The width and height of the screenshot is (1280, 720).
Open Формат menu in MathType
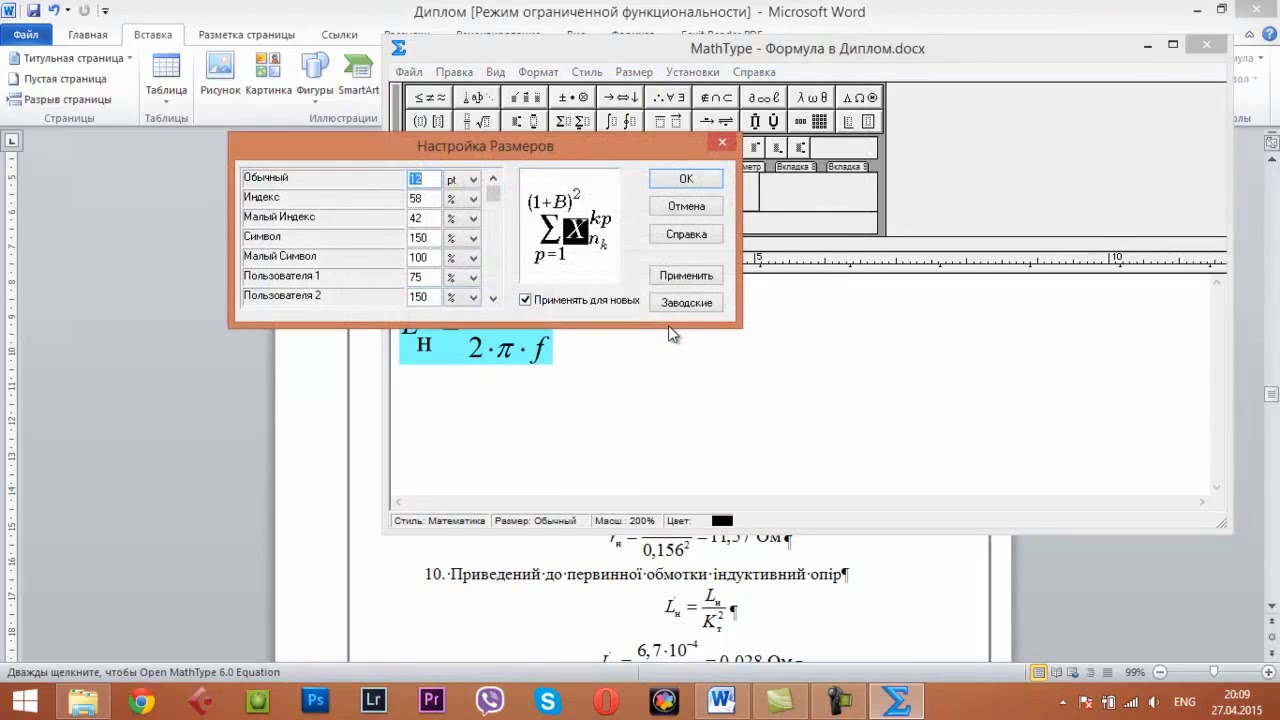click(x=538, y=72)
